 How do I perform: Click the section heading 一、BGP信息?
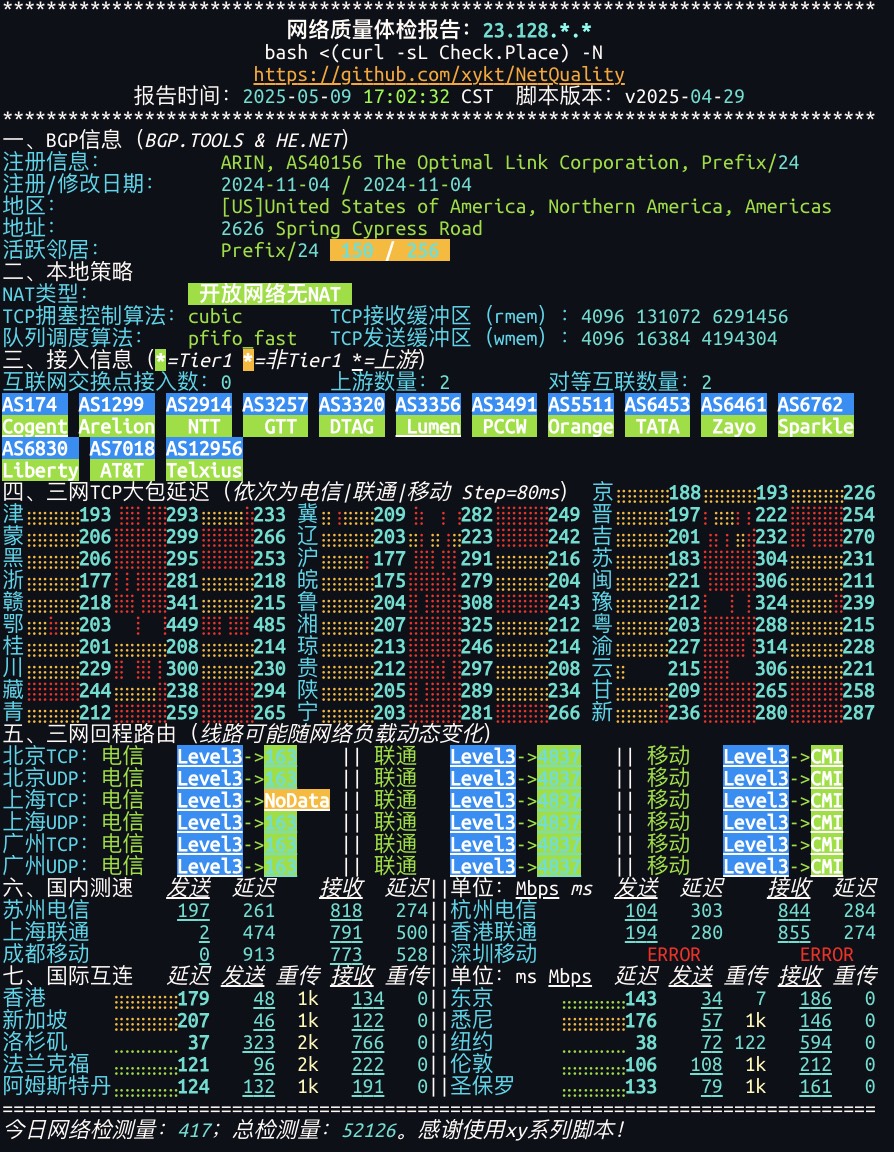click(62, 140)
